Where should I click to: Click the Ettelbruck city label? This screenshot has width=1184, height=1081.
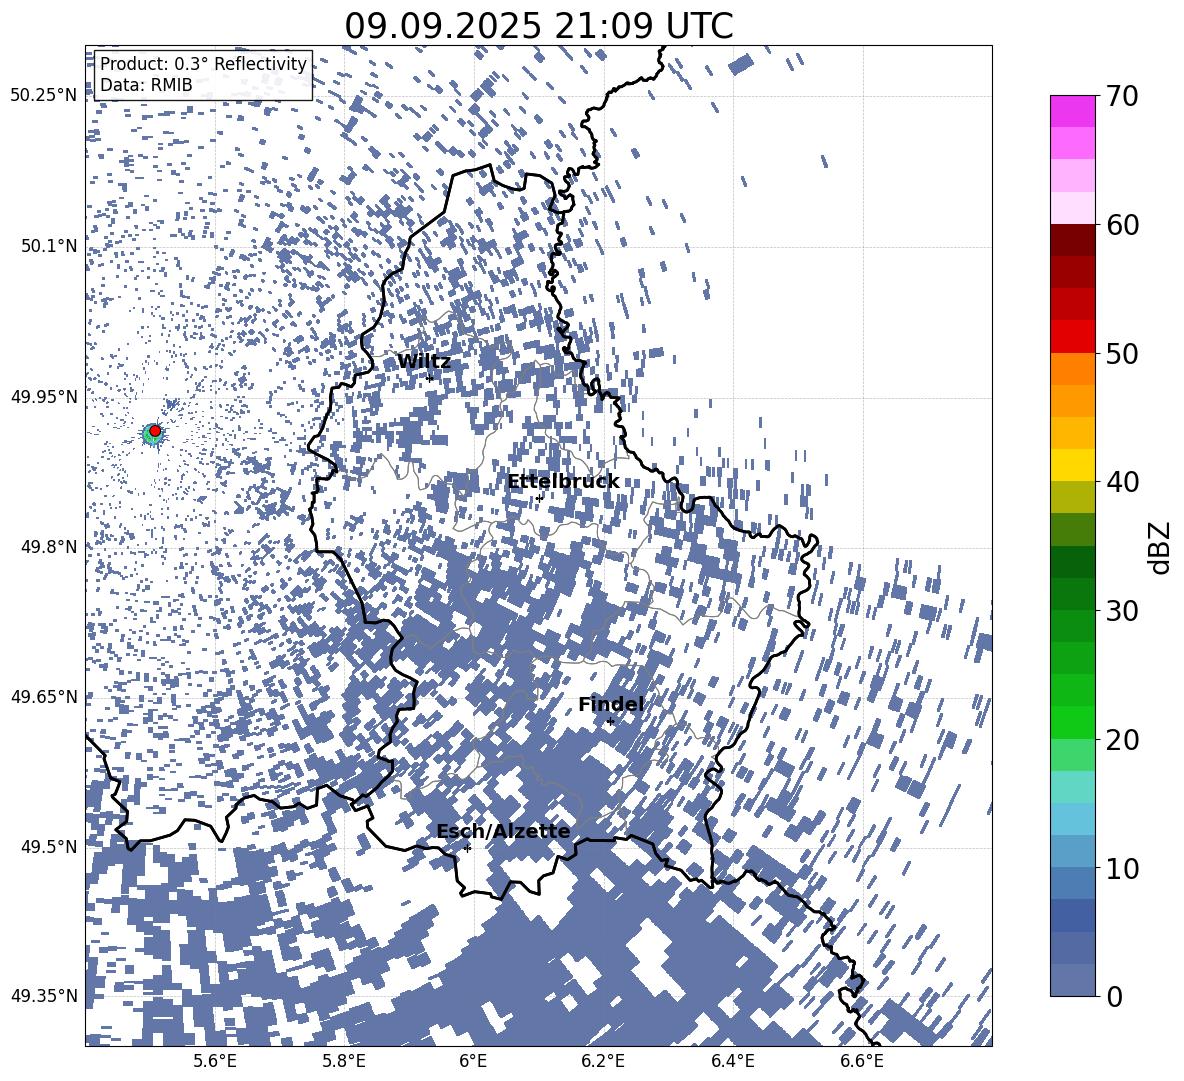(x=563, y=482)
